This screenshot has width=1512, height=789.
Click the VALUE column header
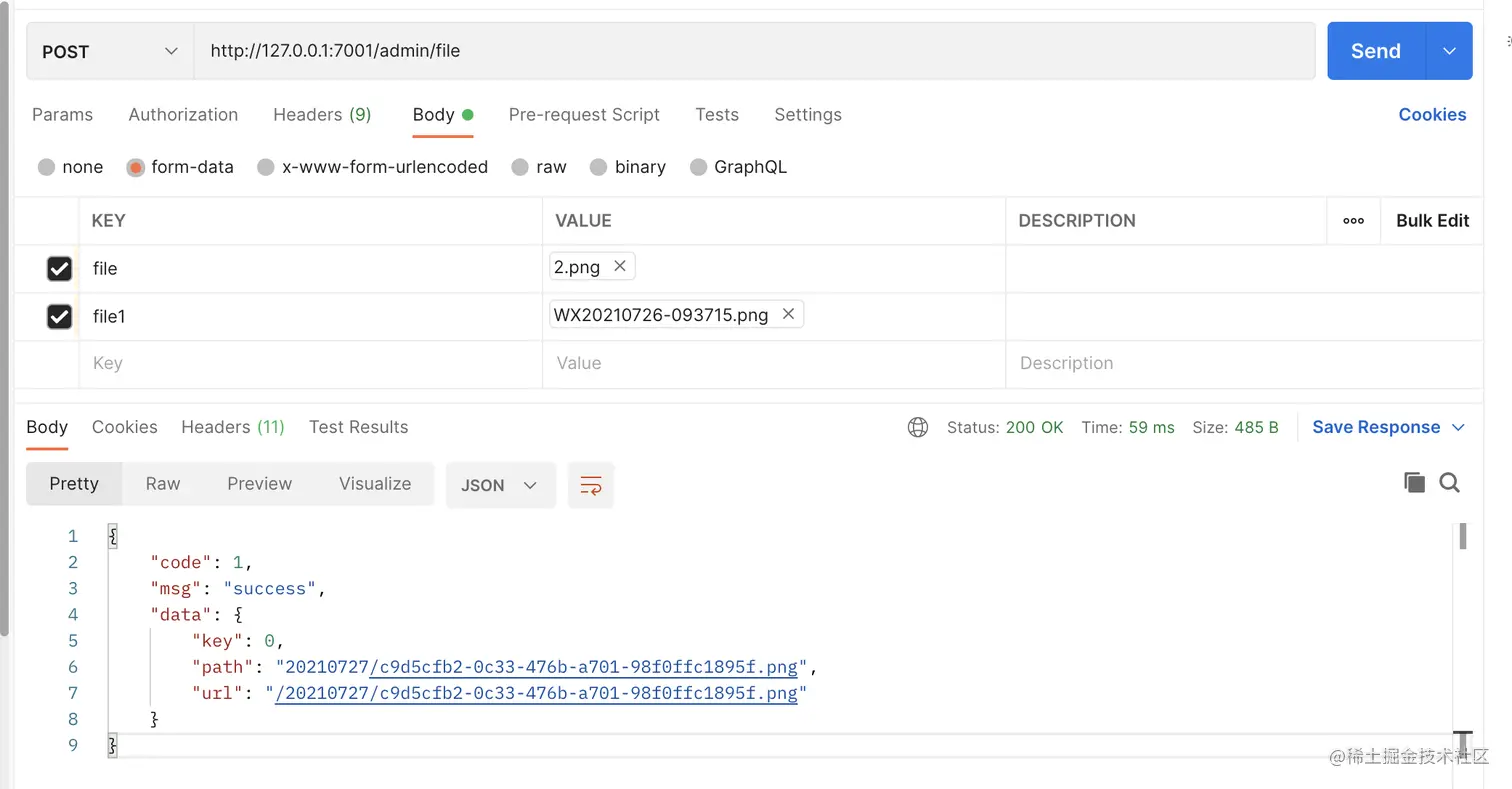tap(582, 221)
